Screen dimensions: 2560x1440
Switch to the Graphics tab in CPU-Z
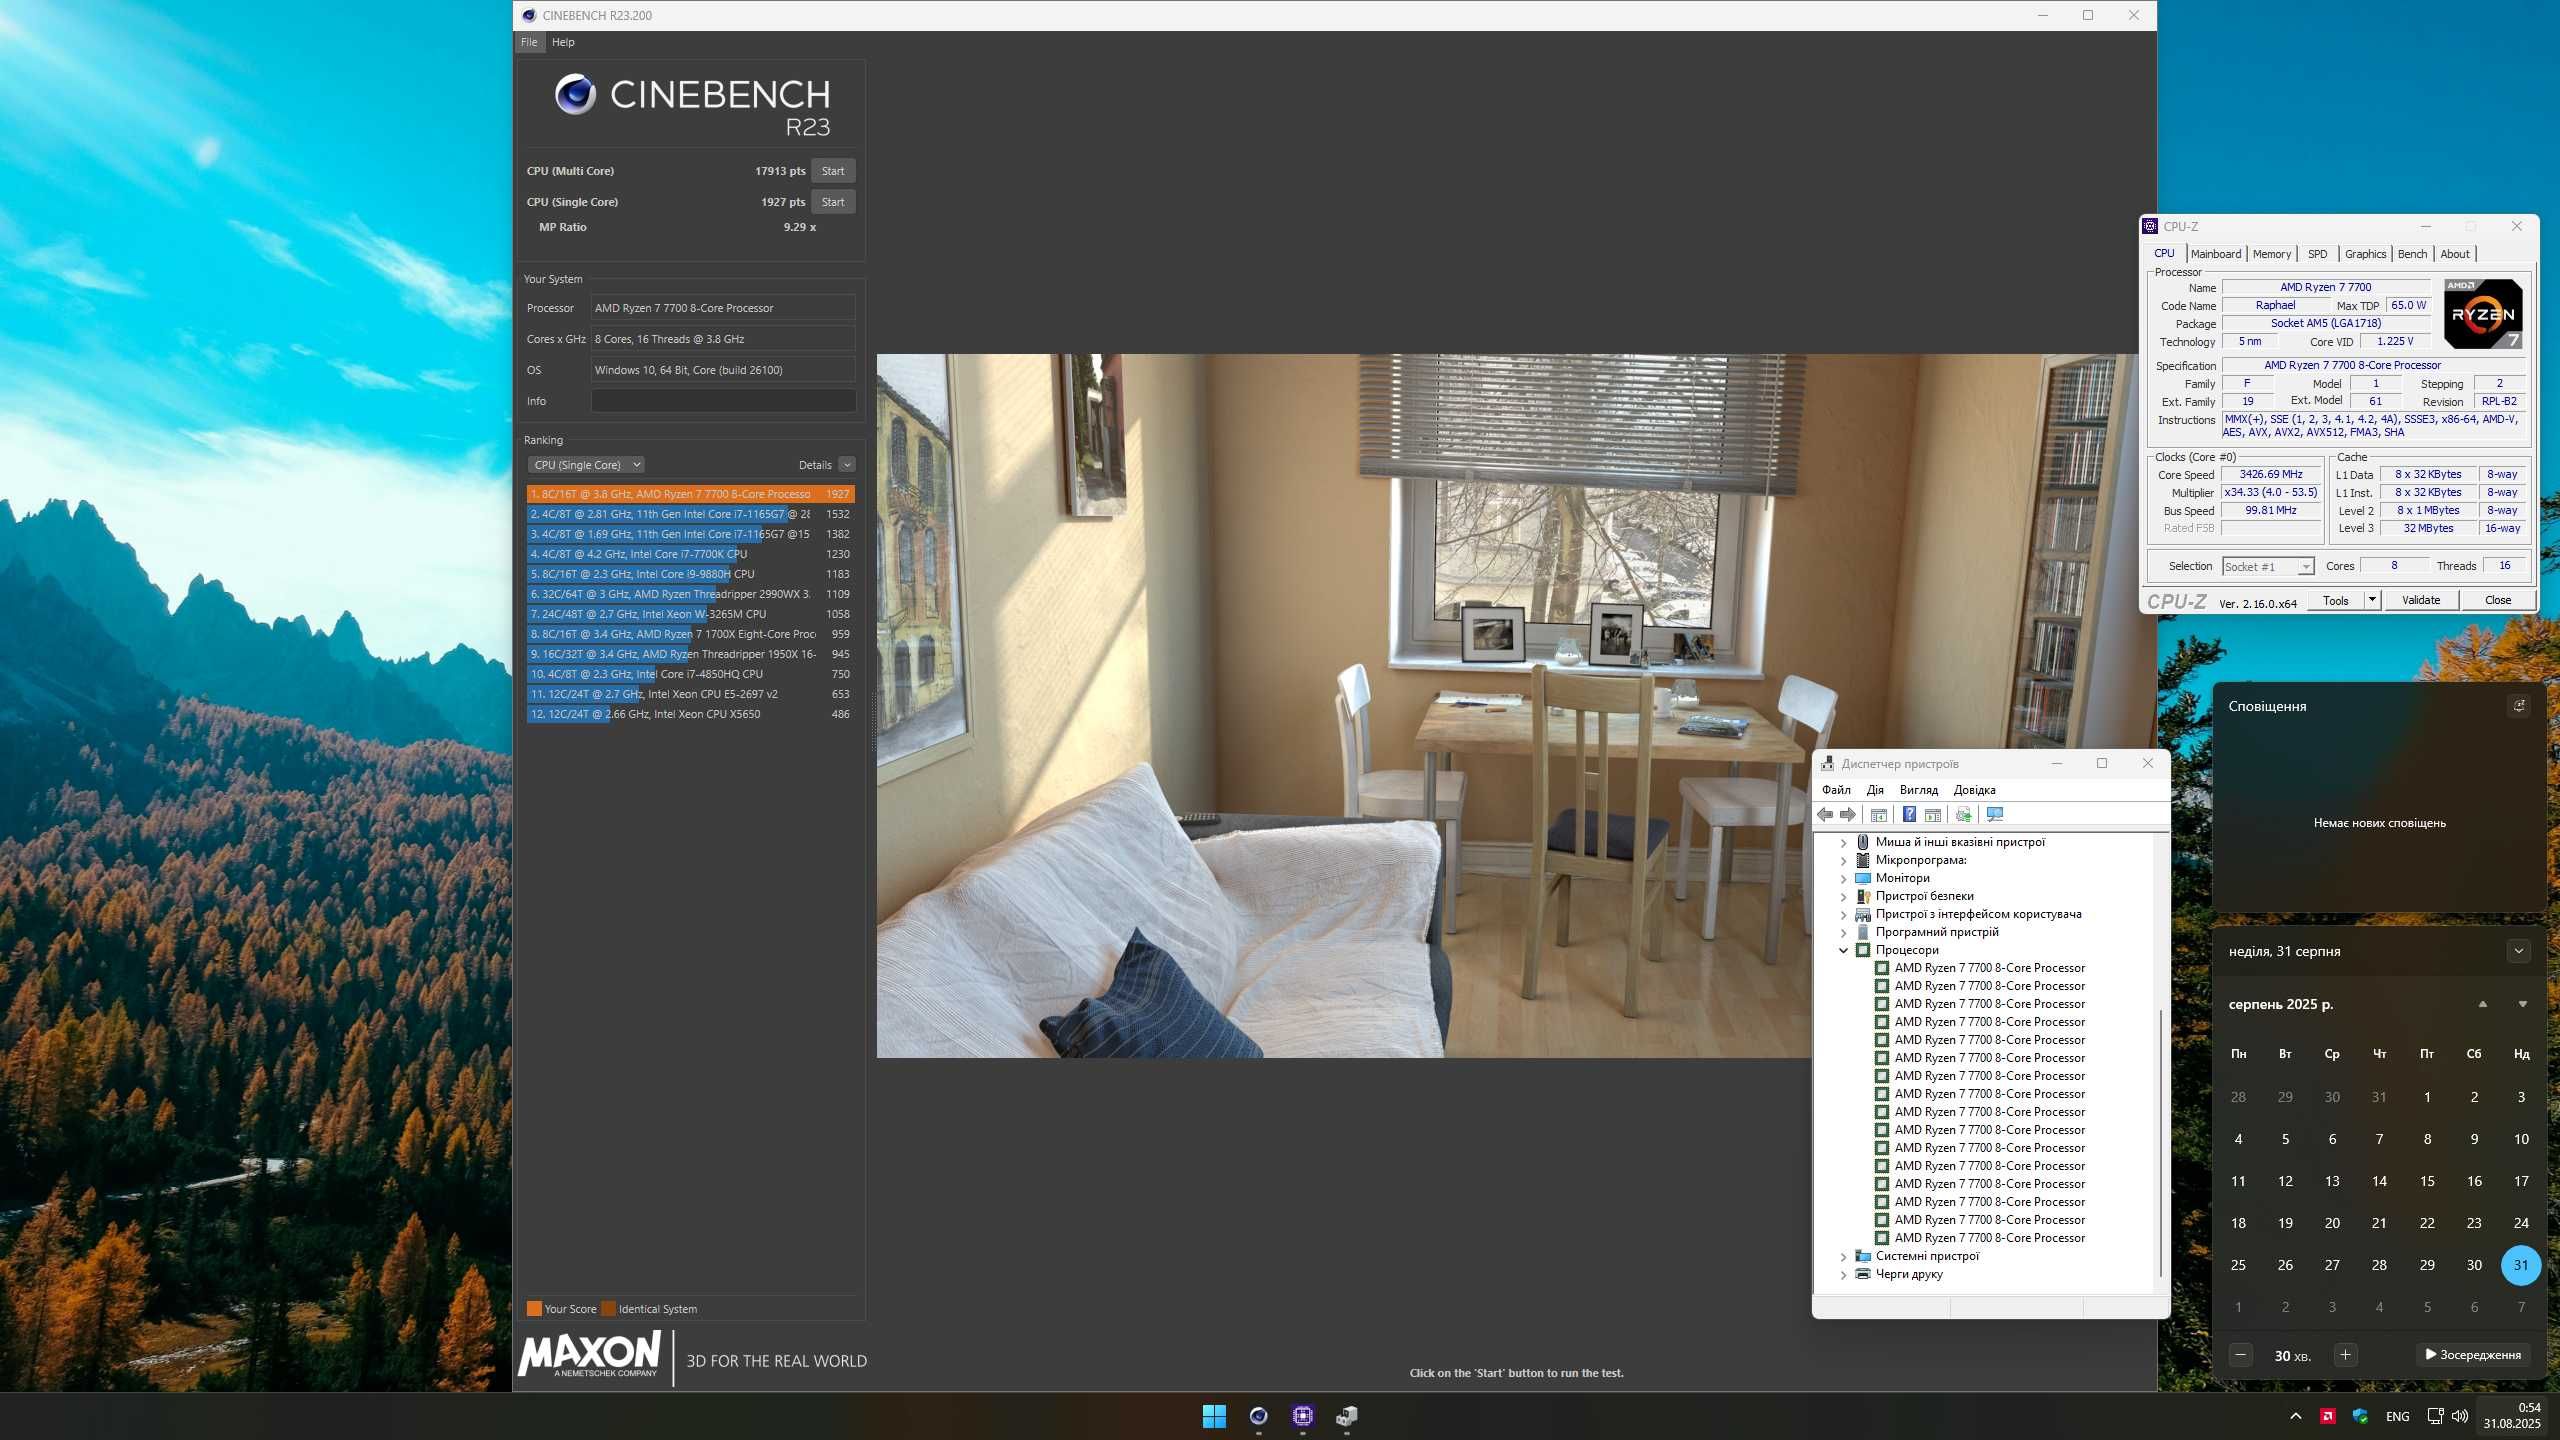pyautogui.click(x=2365, y=254)
